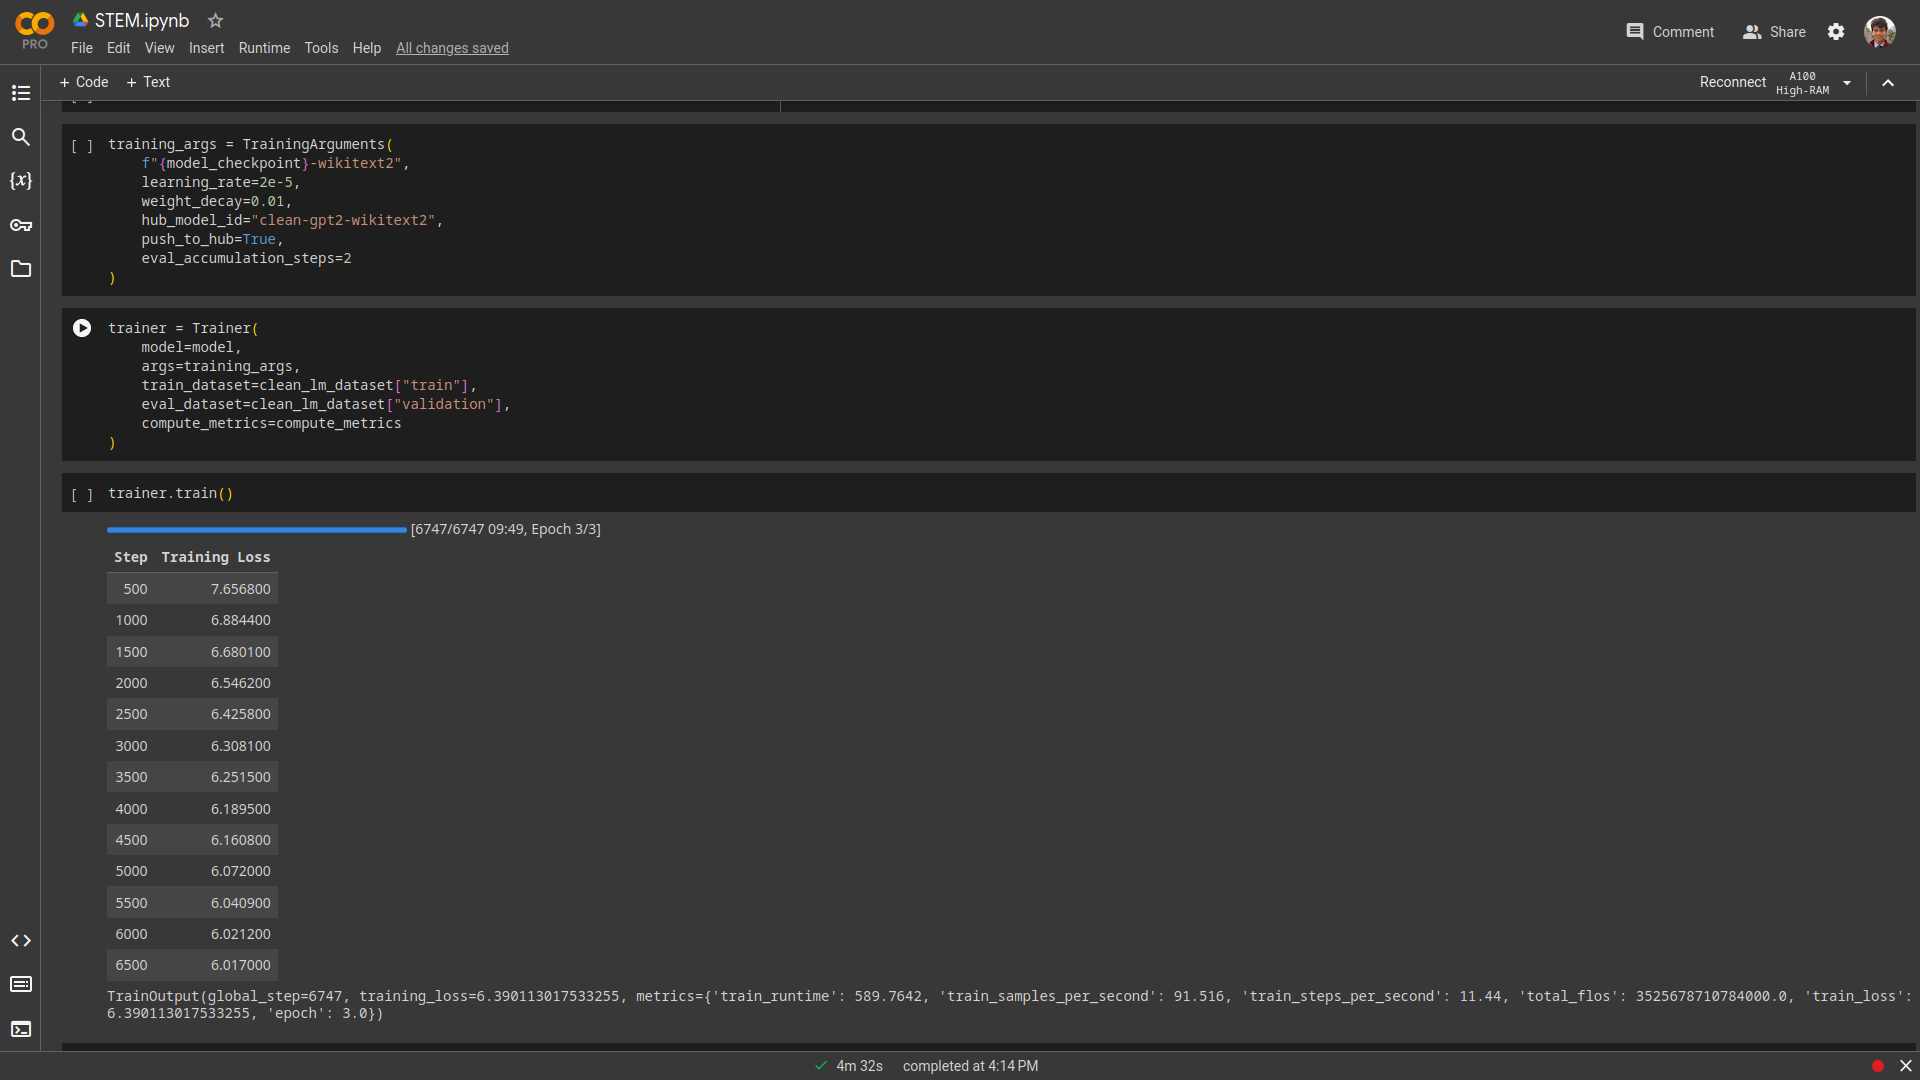Click the Drive icon beside notebook title
Image resolution: width=1920 pixels, height=1080 pixels.
click(x=81, y=20)
